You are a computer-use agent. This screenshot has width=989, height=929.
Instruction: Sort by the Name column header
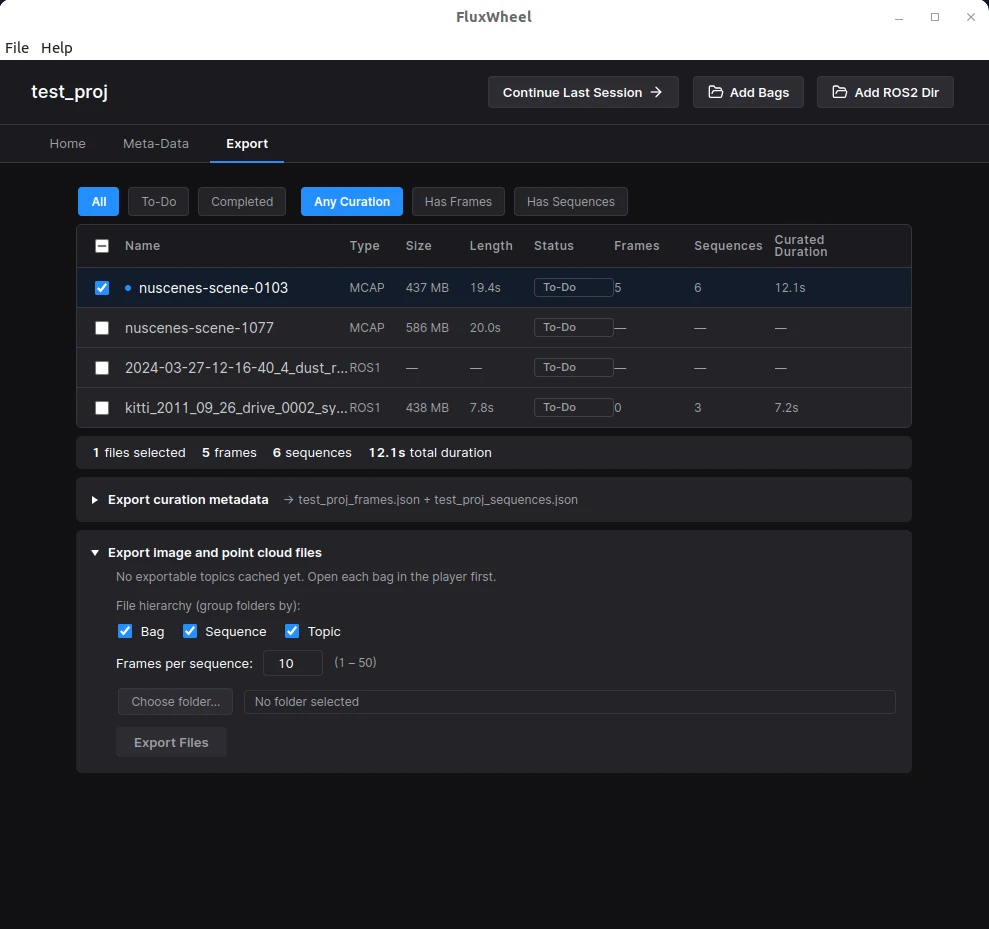tap(143, 246)
